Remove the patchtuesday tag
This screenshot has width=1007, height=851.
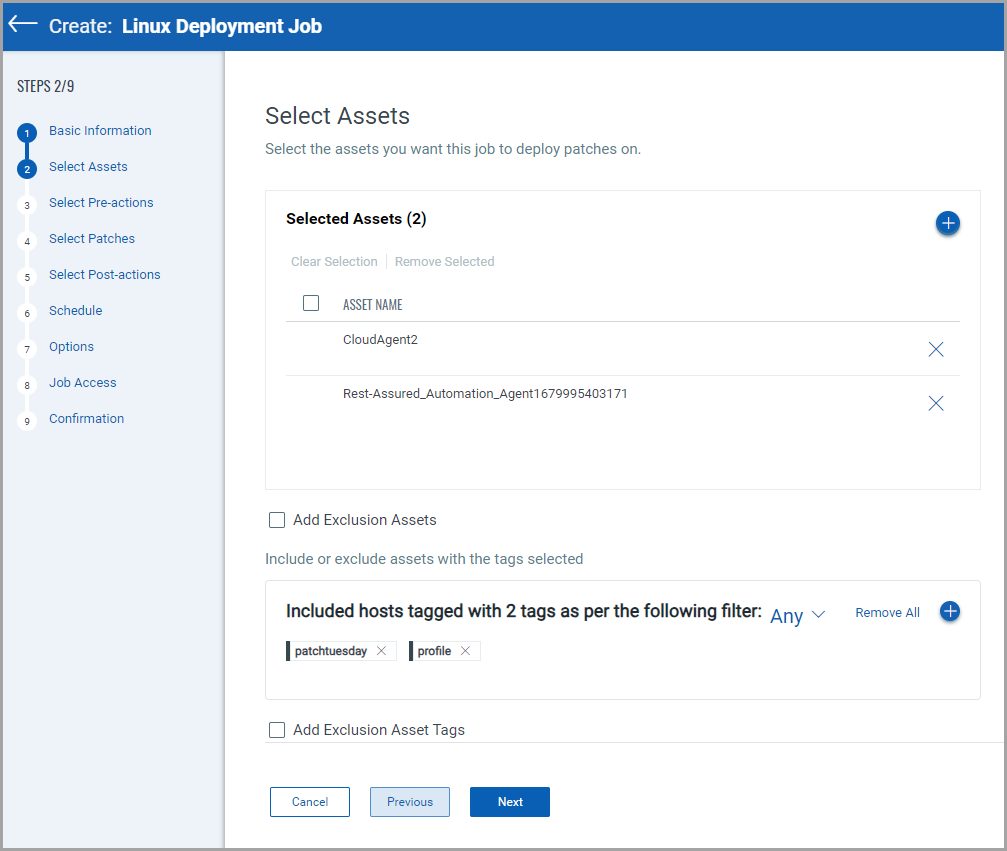[x=381, y=651]
